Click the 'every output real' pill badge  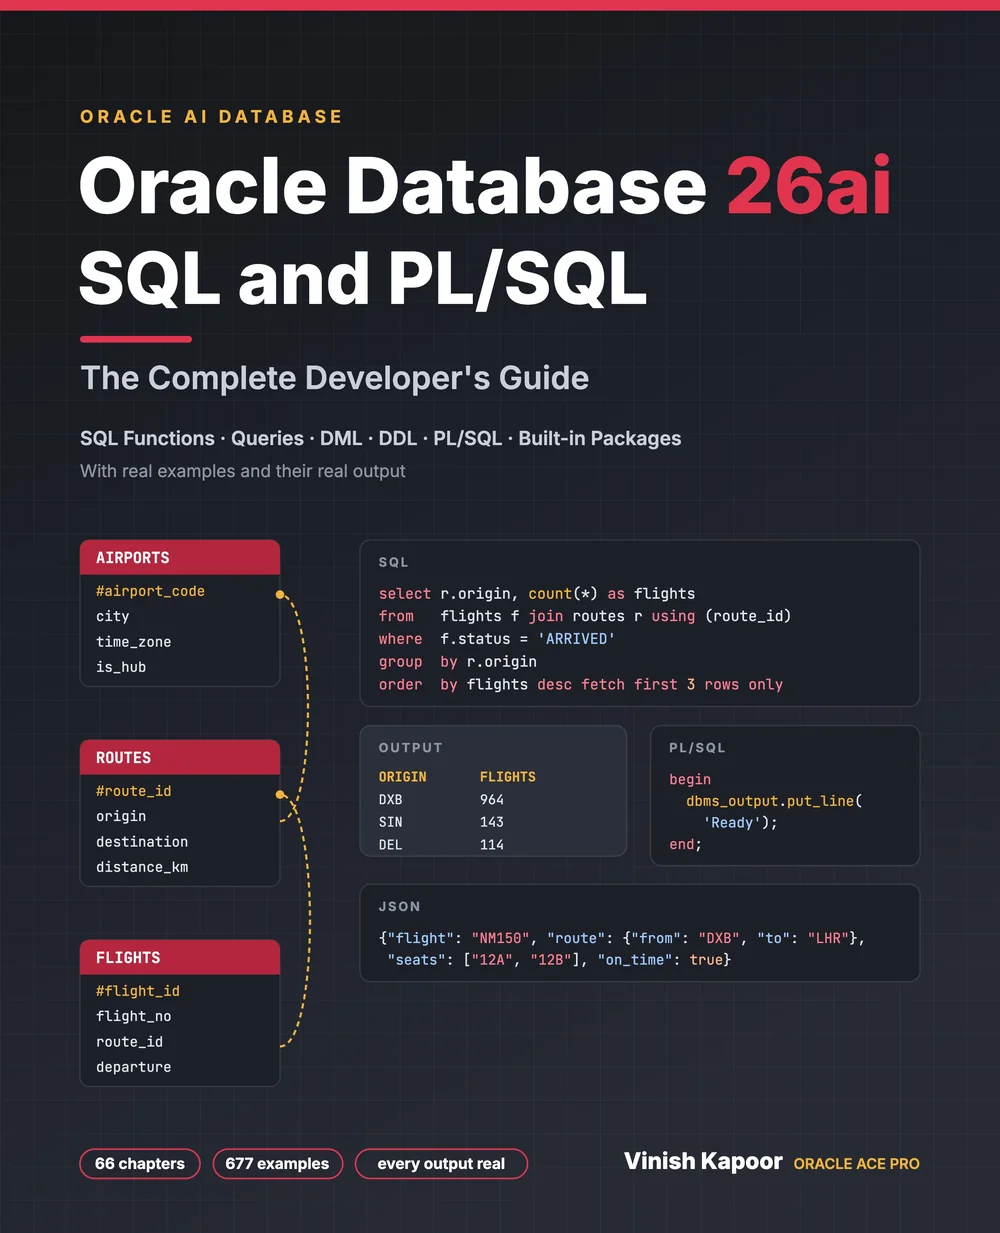pyautogui.click(x=441, y=1164)
